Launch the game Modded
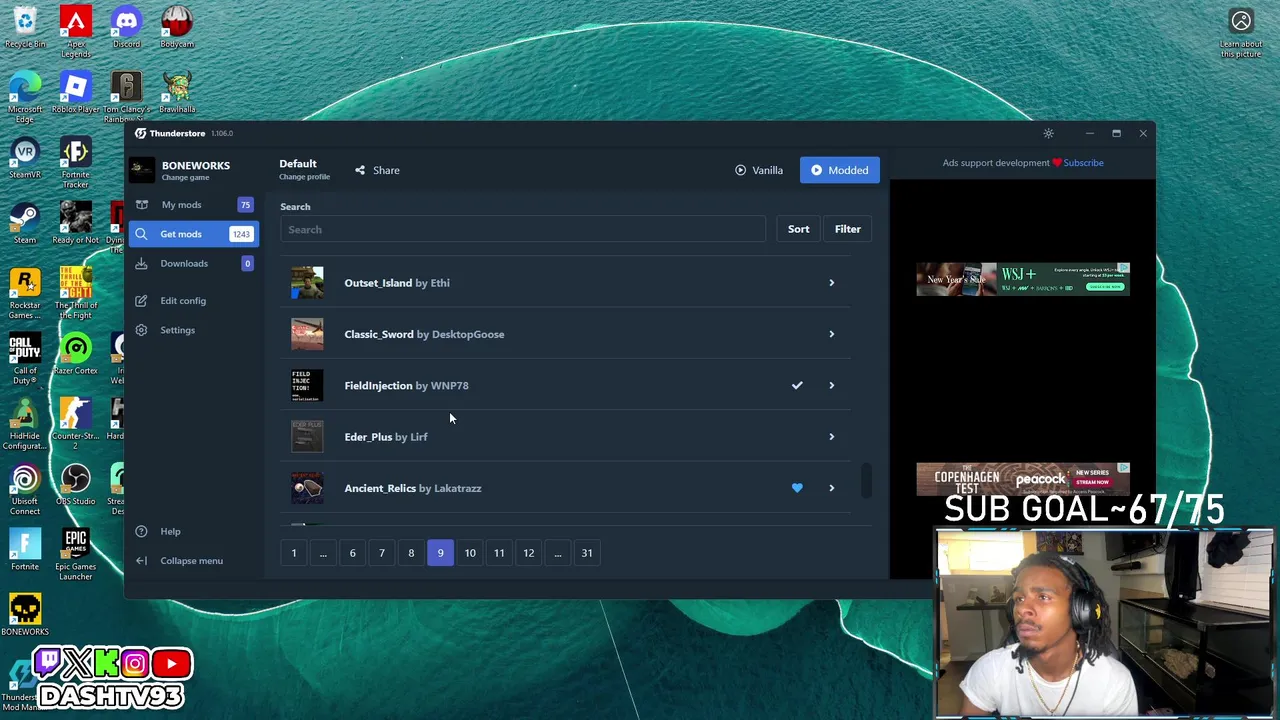 (839, 170)
